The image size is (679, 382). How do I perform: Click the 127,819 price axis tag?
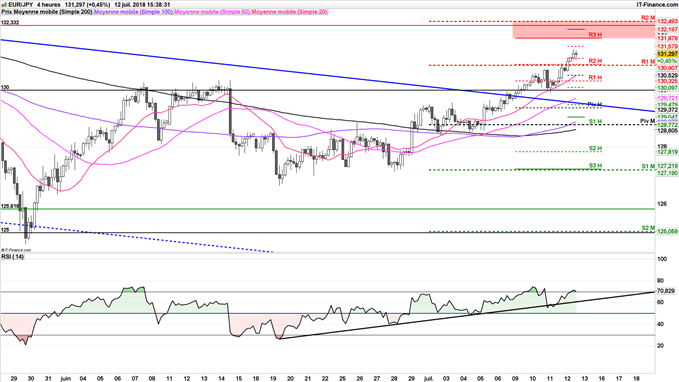[667, 152]
